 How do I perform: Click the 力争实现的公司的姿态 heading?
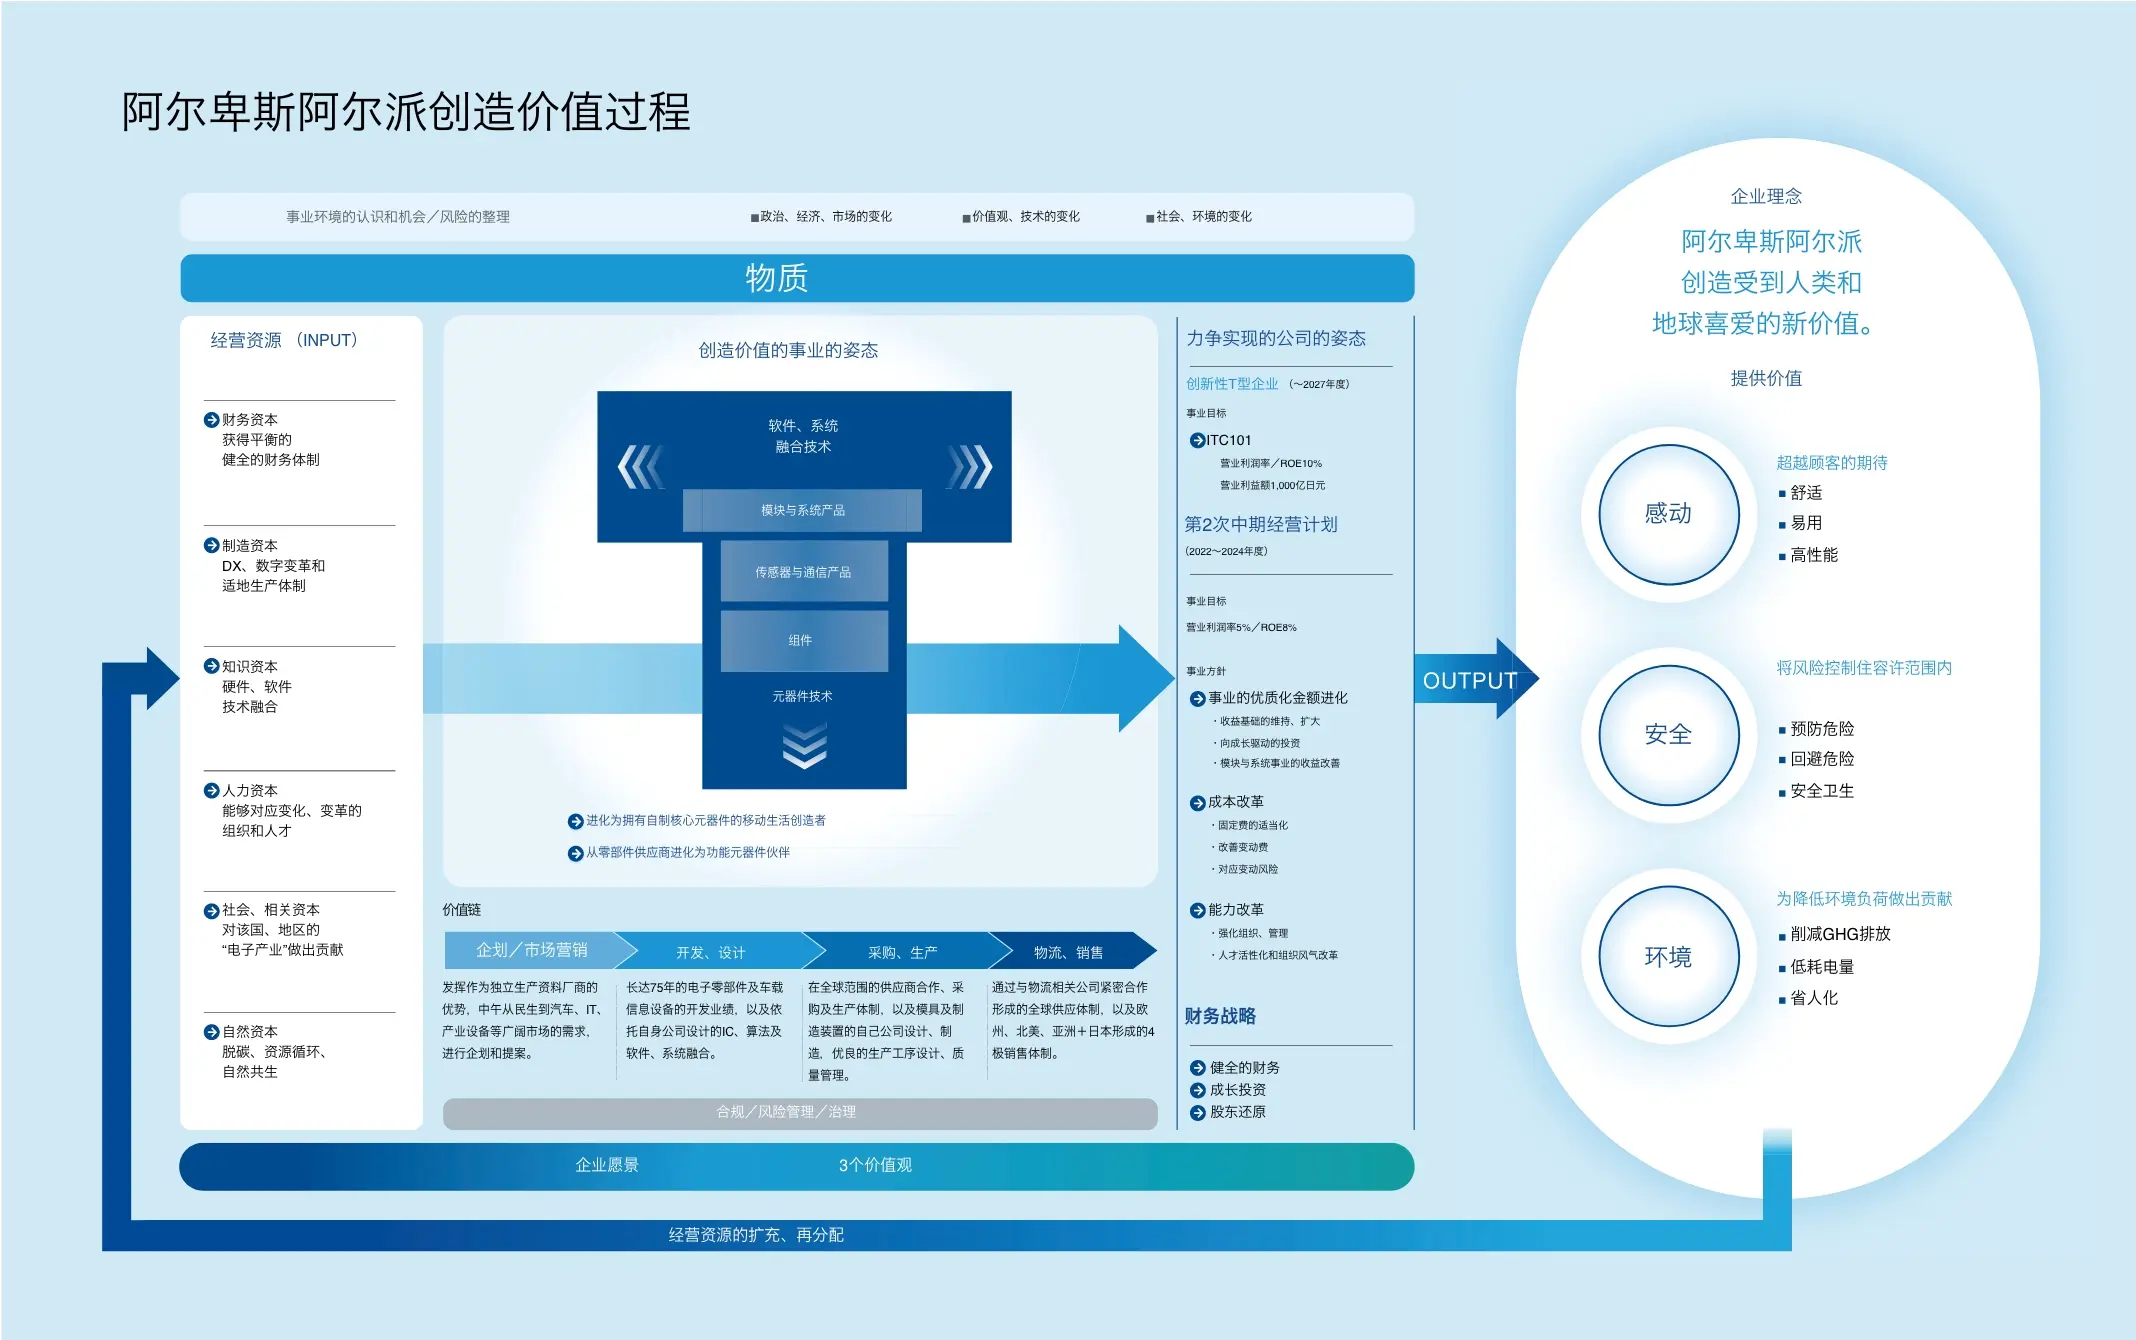pyautogui.click(x=1276, y=338)
